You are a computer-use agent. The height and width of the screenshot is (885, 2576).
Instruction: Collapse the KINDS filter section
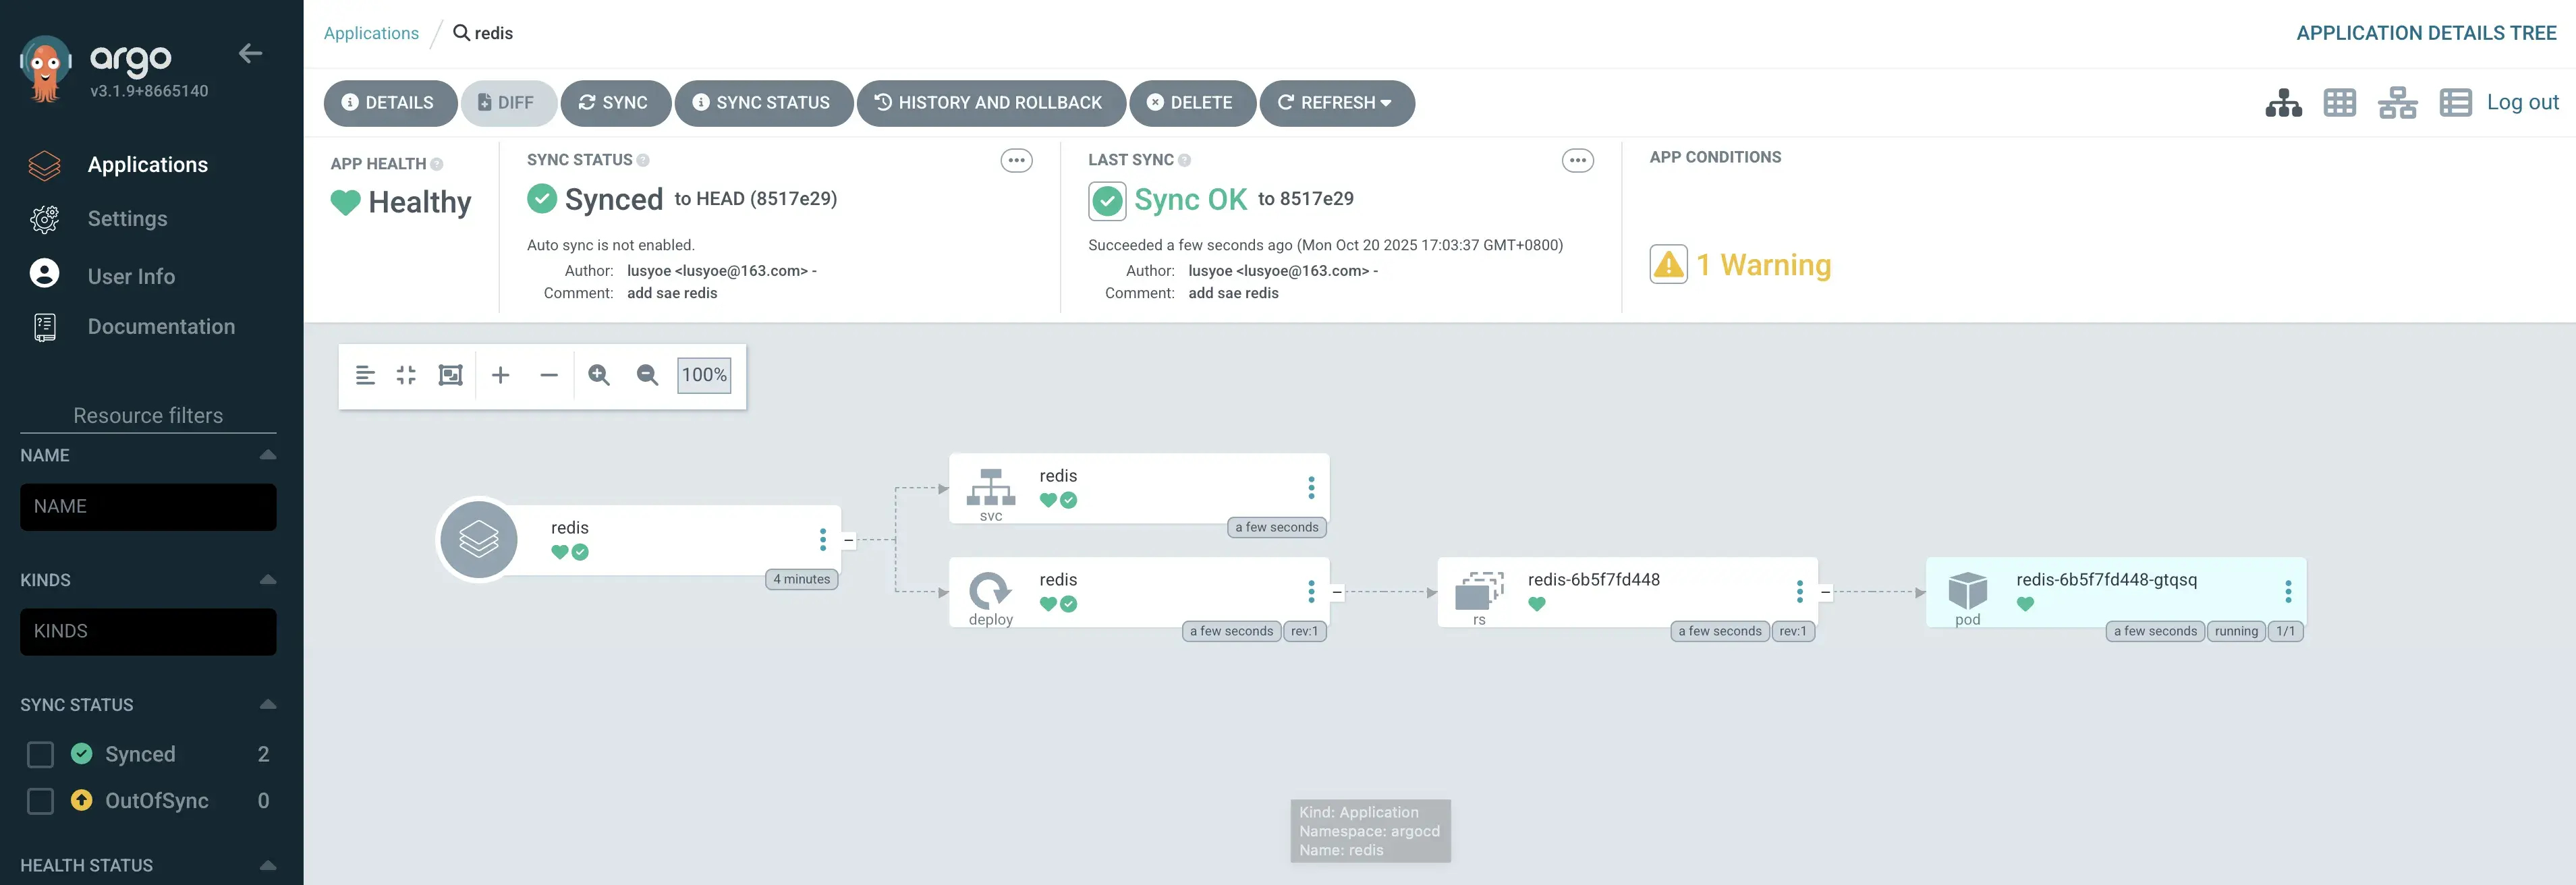click(267, 580)
